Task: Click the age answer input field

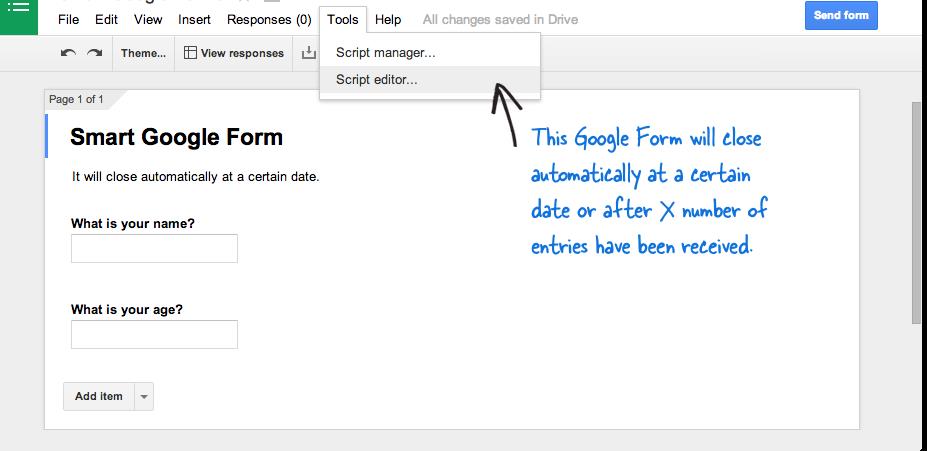Action: coord(154,335)
